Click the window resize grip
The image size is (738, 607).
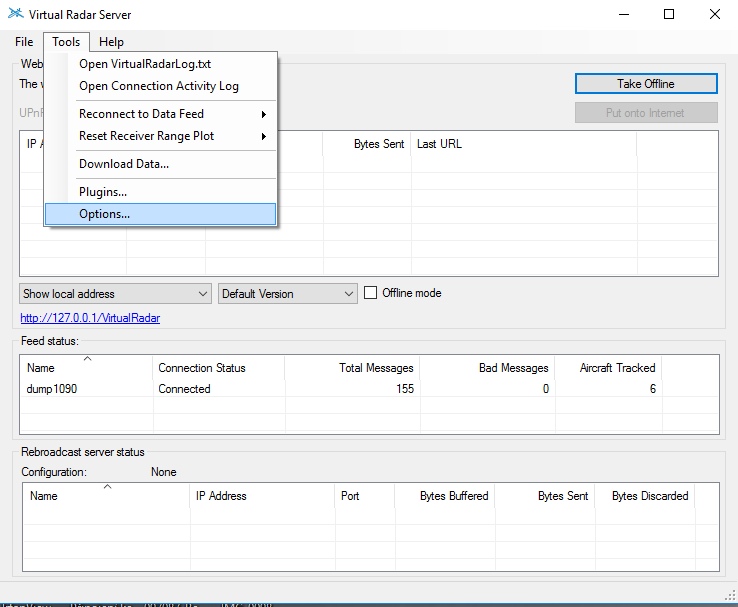click(730, 595)
